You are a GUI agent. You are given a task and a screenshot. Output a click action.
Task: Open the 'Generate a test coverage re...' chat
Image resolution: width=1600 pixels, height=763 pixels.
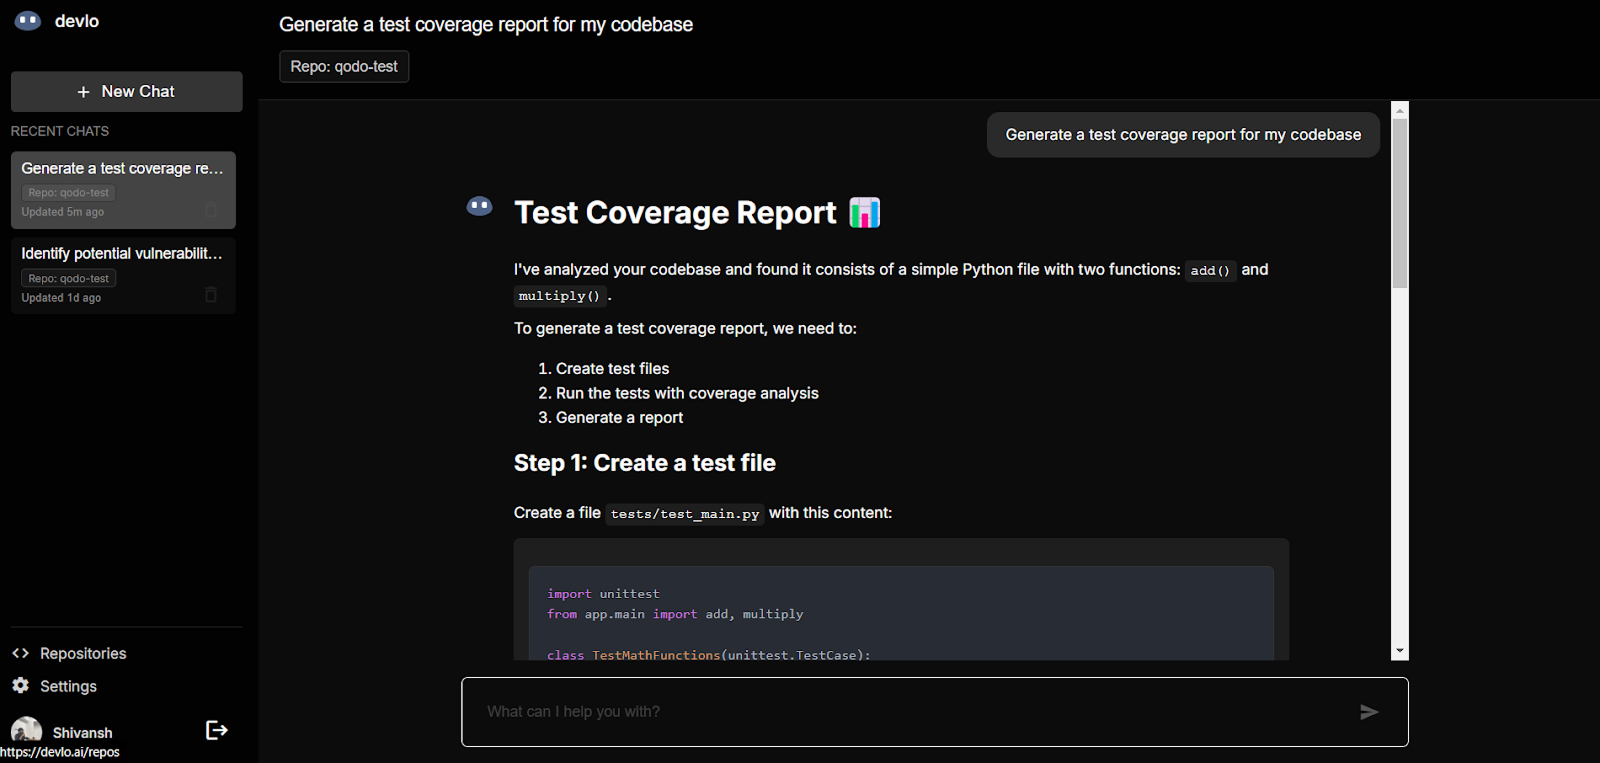(123, 190)
